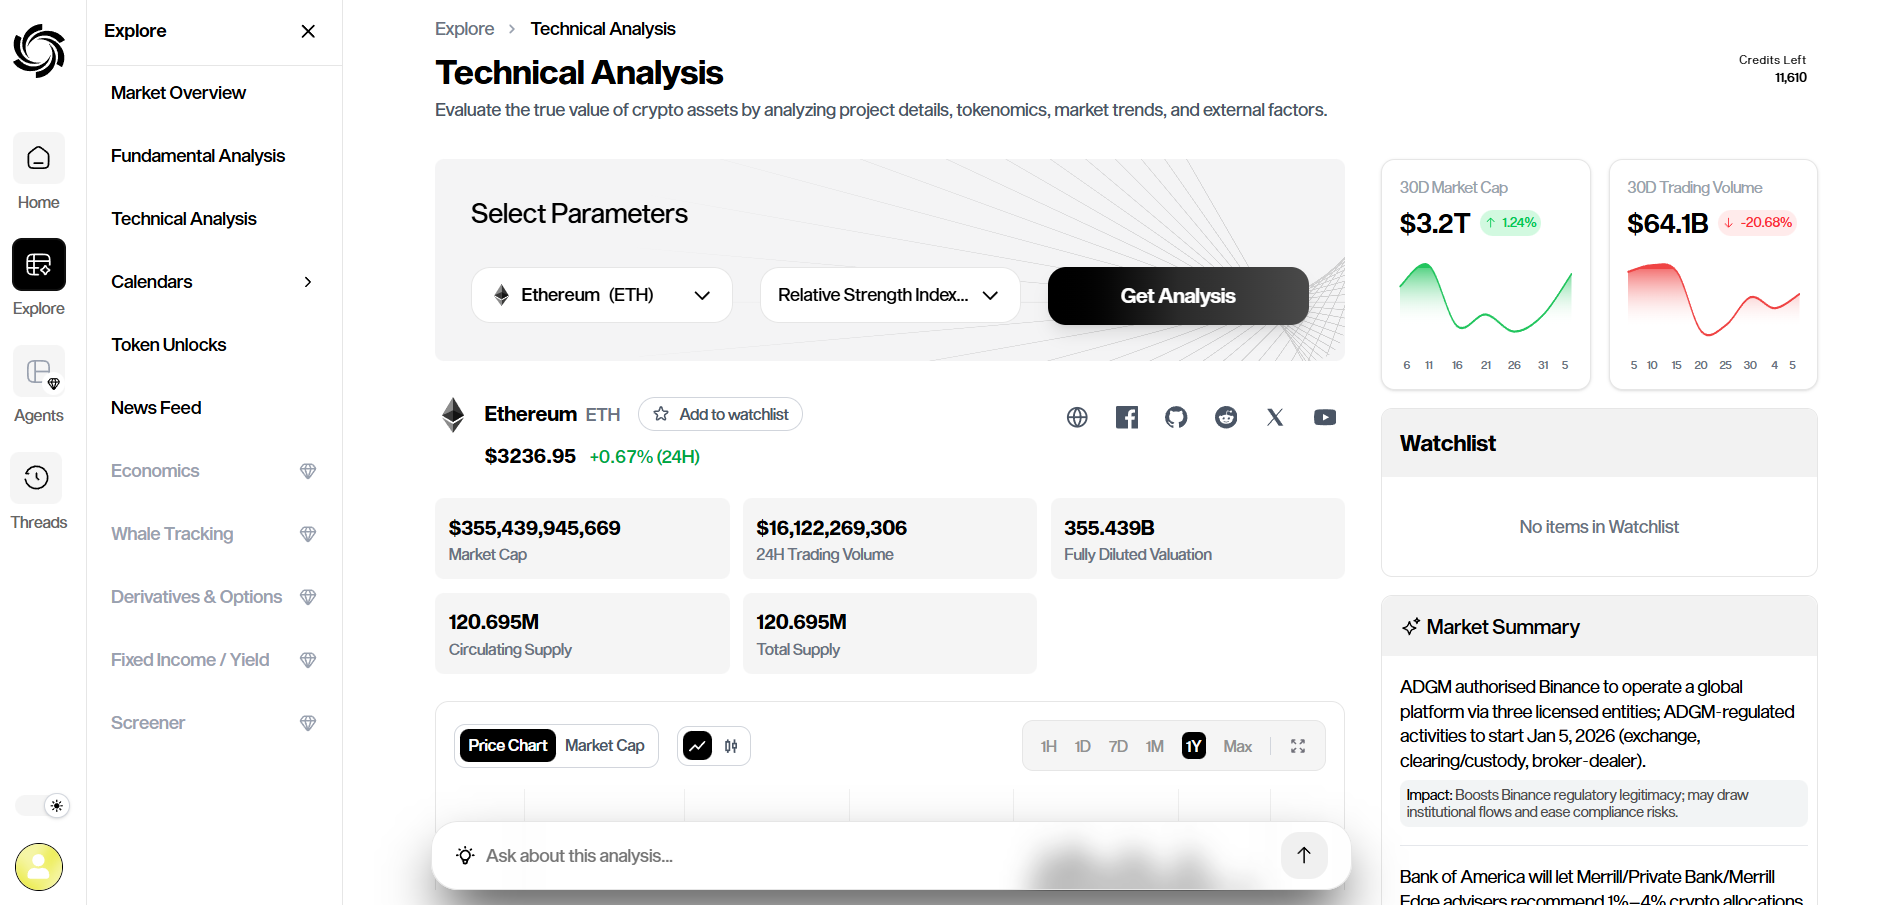Switch chart to candlestick view
The image size is (1890, 905).
[730, 745]
